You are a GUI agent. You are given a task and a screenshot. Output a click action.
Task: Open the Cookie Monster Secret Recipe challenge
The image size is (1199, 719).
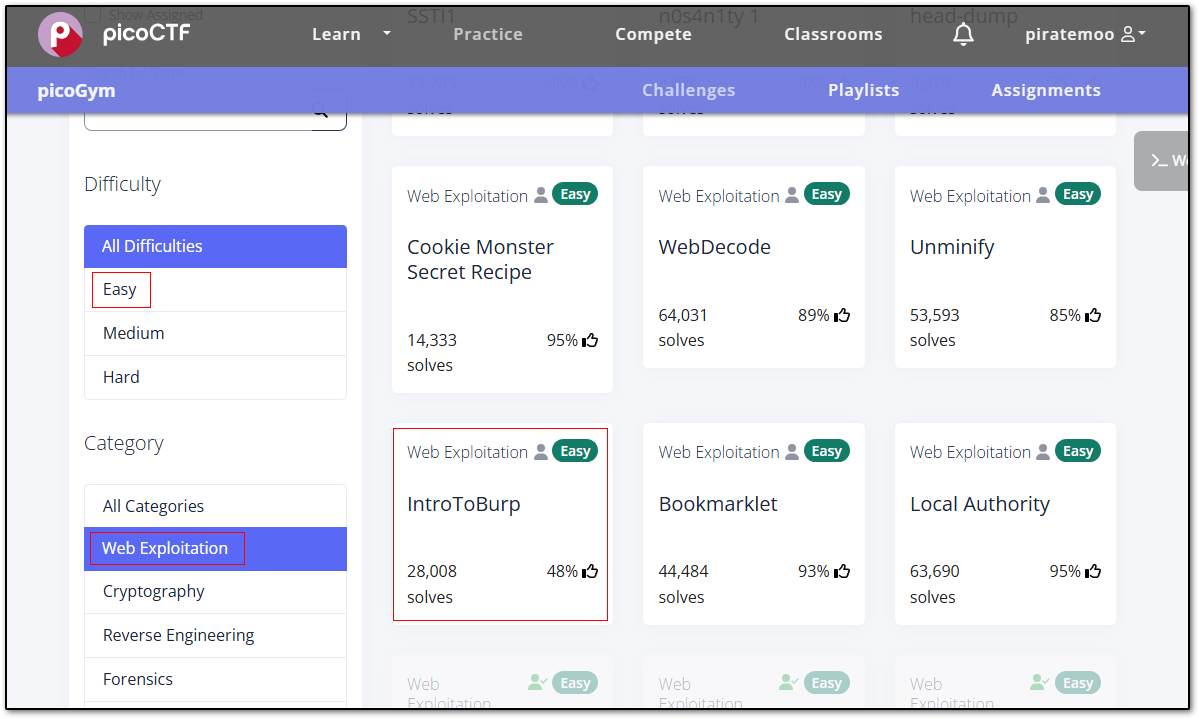(x=480, y=259)
